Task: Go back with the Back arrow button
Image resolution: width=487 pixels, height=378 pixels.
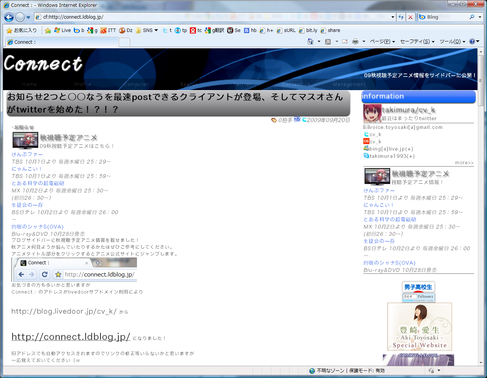Action: pos(9,17)
